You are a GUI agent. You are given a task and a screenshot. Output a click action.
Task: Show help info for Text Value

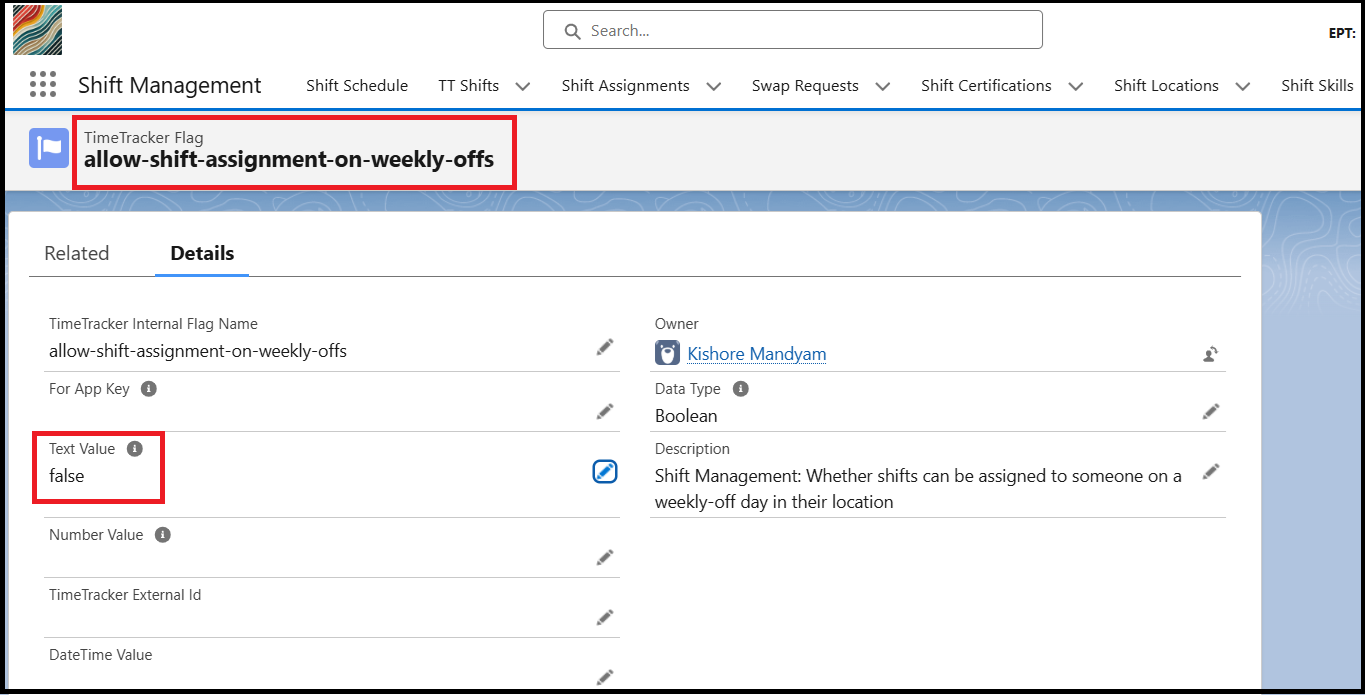135,449
